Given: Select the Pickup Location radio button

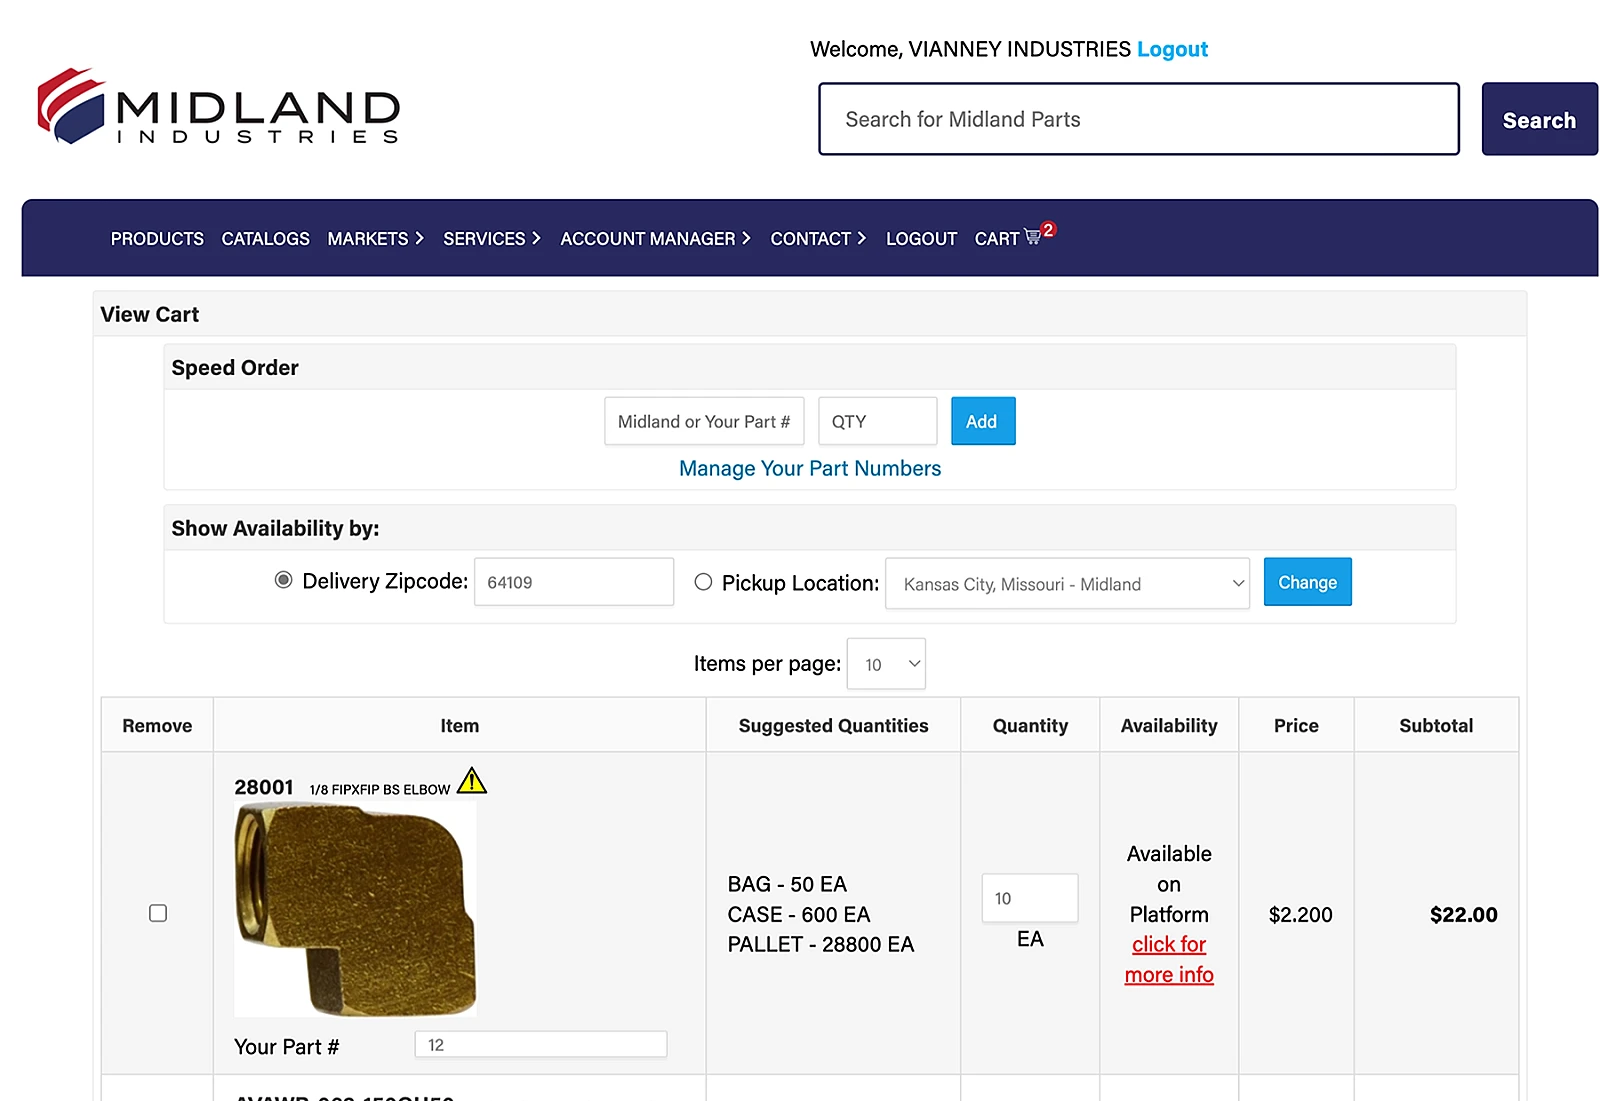Looking at the screenshot, I should click(703, 582).
